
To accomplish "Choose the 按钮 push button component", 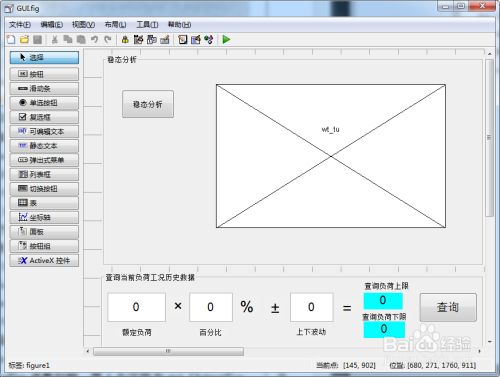I will pyautogui.click(x=44, y=74).
